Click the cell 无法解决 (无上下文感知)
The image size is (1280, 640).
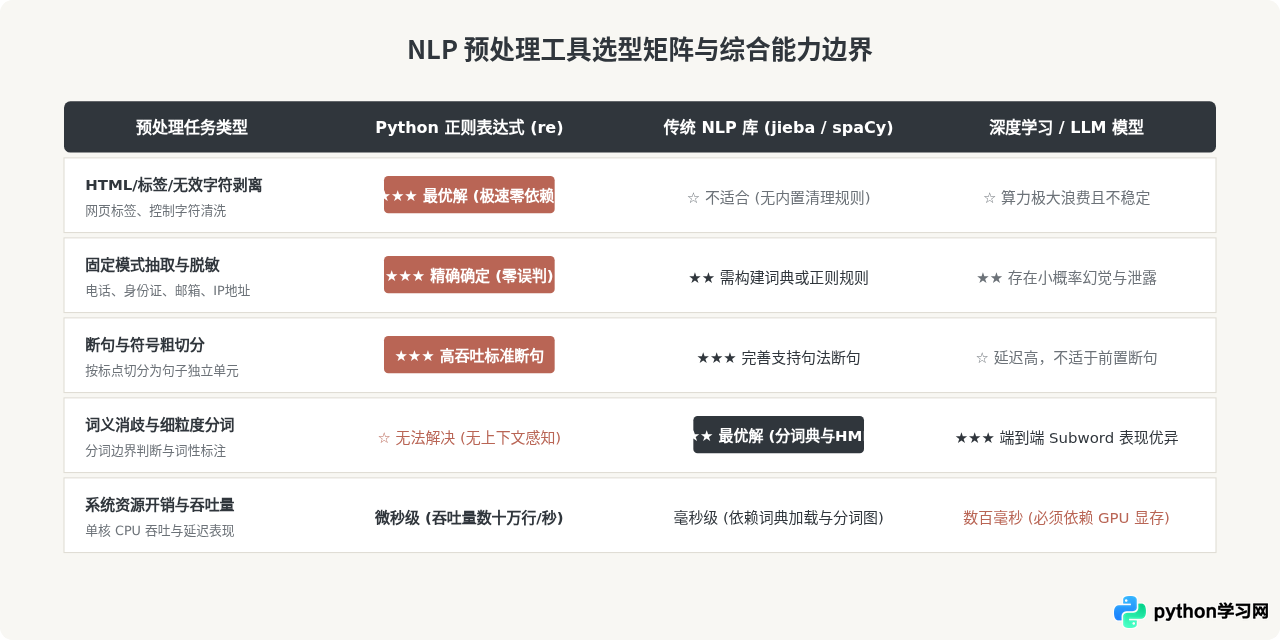(469, 438)
